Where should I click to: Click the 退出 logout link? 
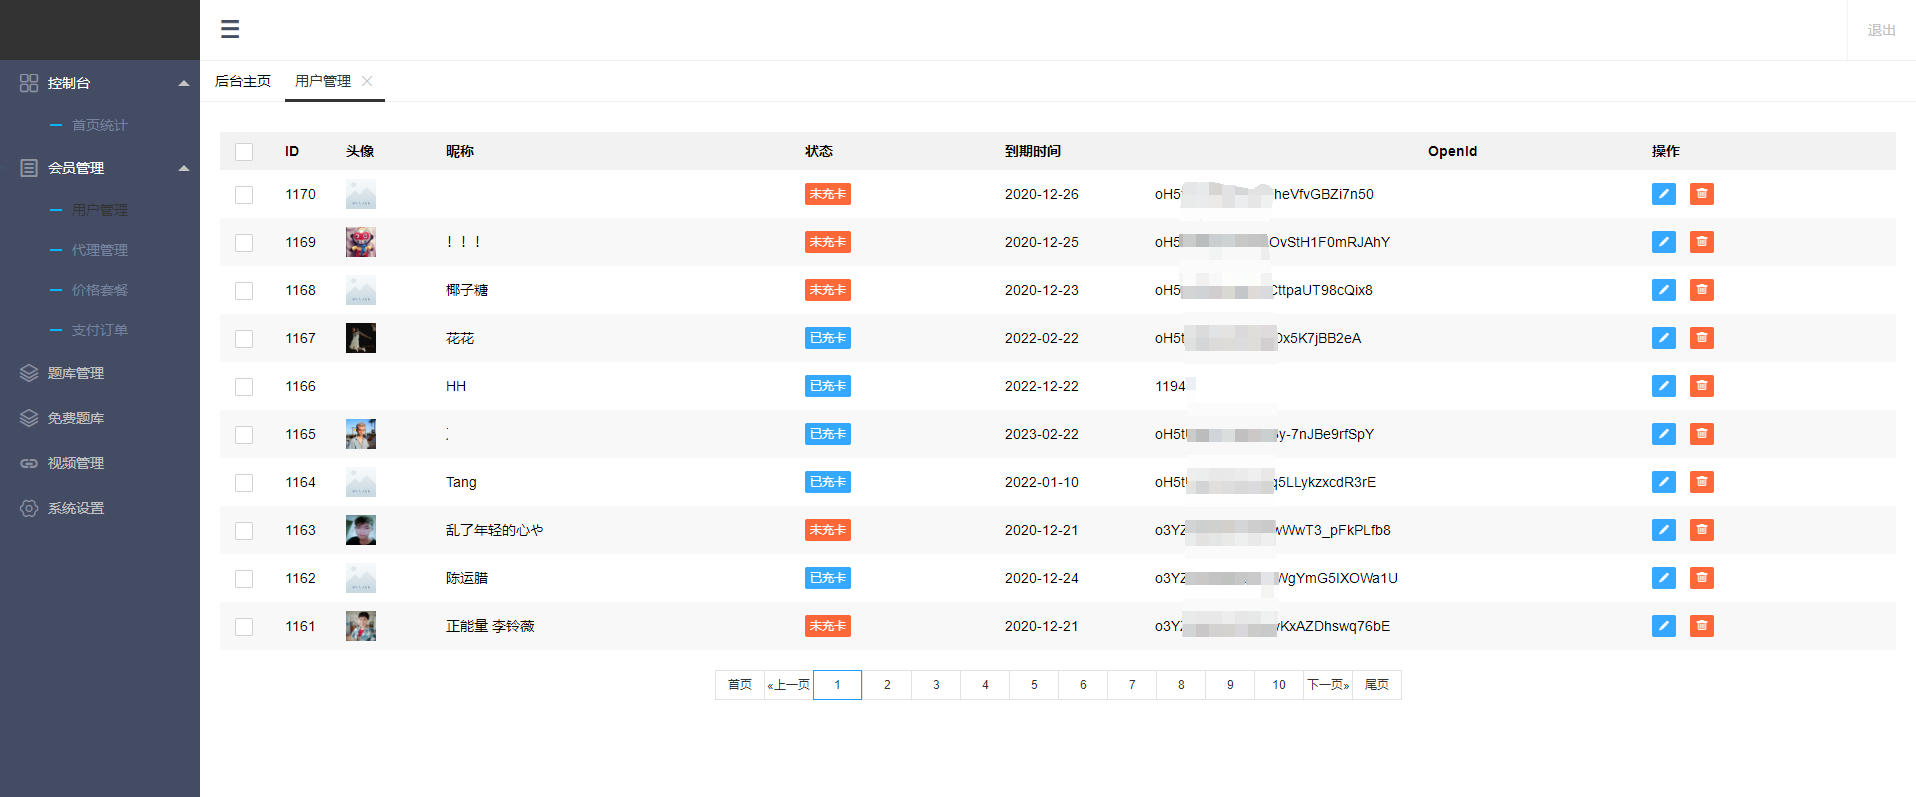(x=1881, y=30)
